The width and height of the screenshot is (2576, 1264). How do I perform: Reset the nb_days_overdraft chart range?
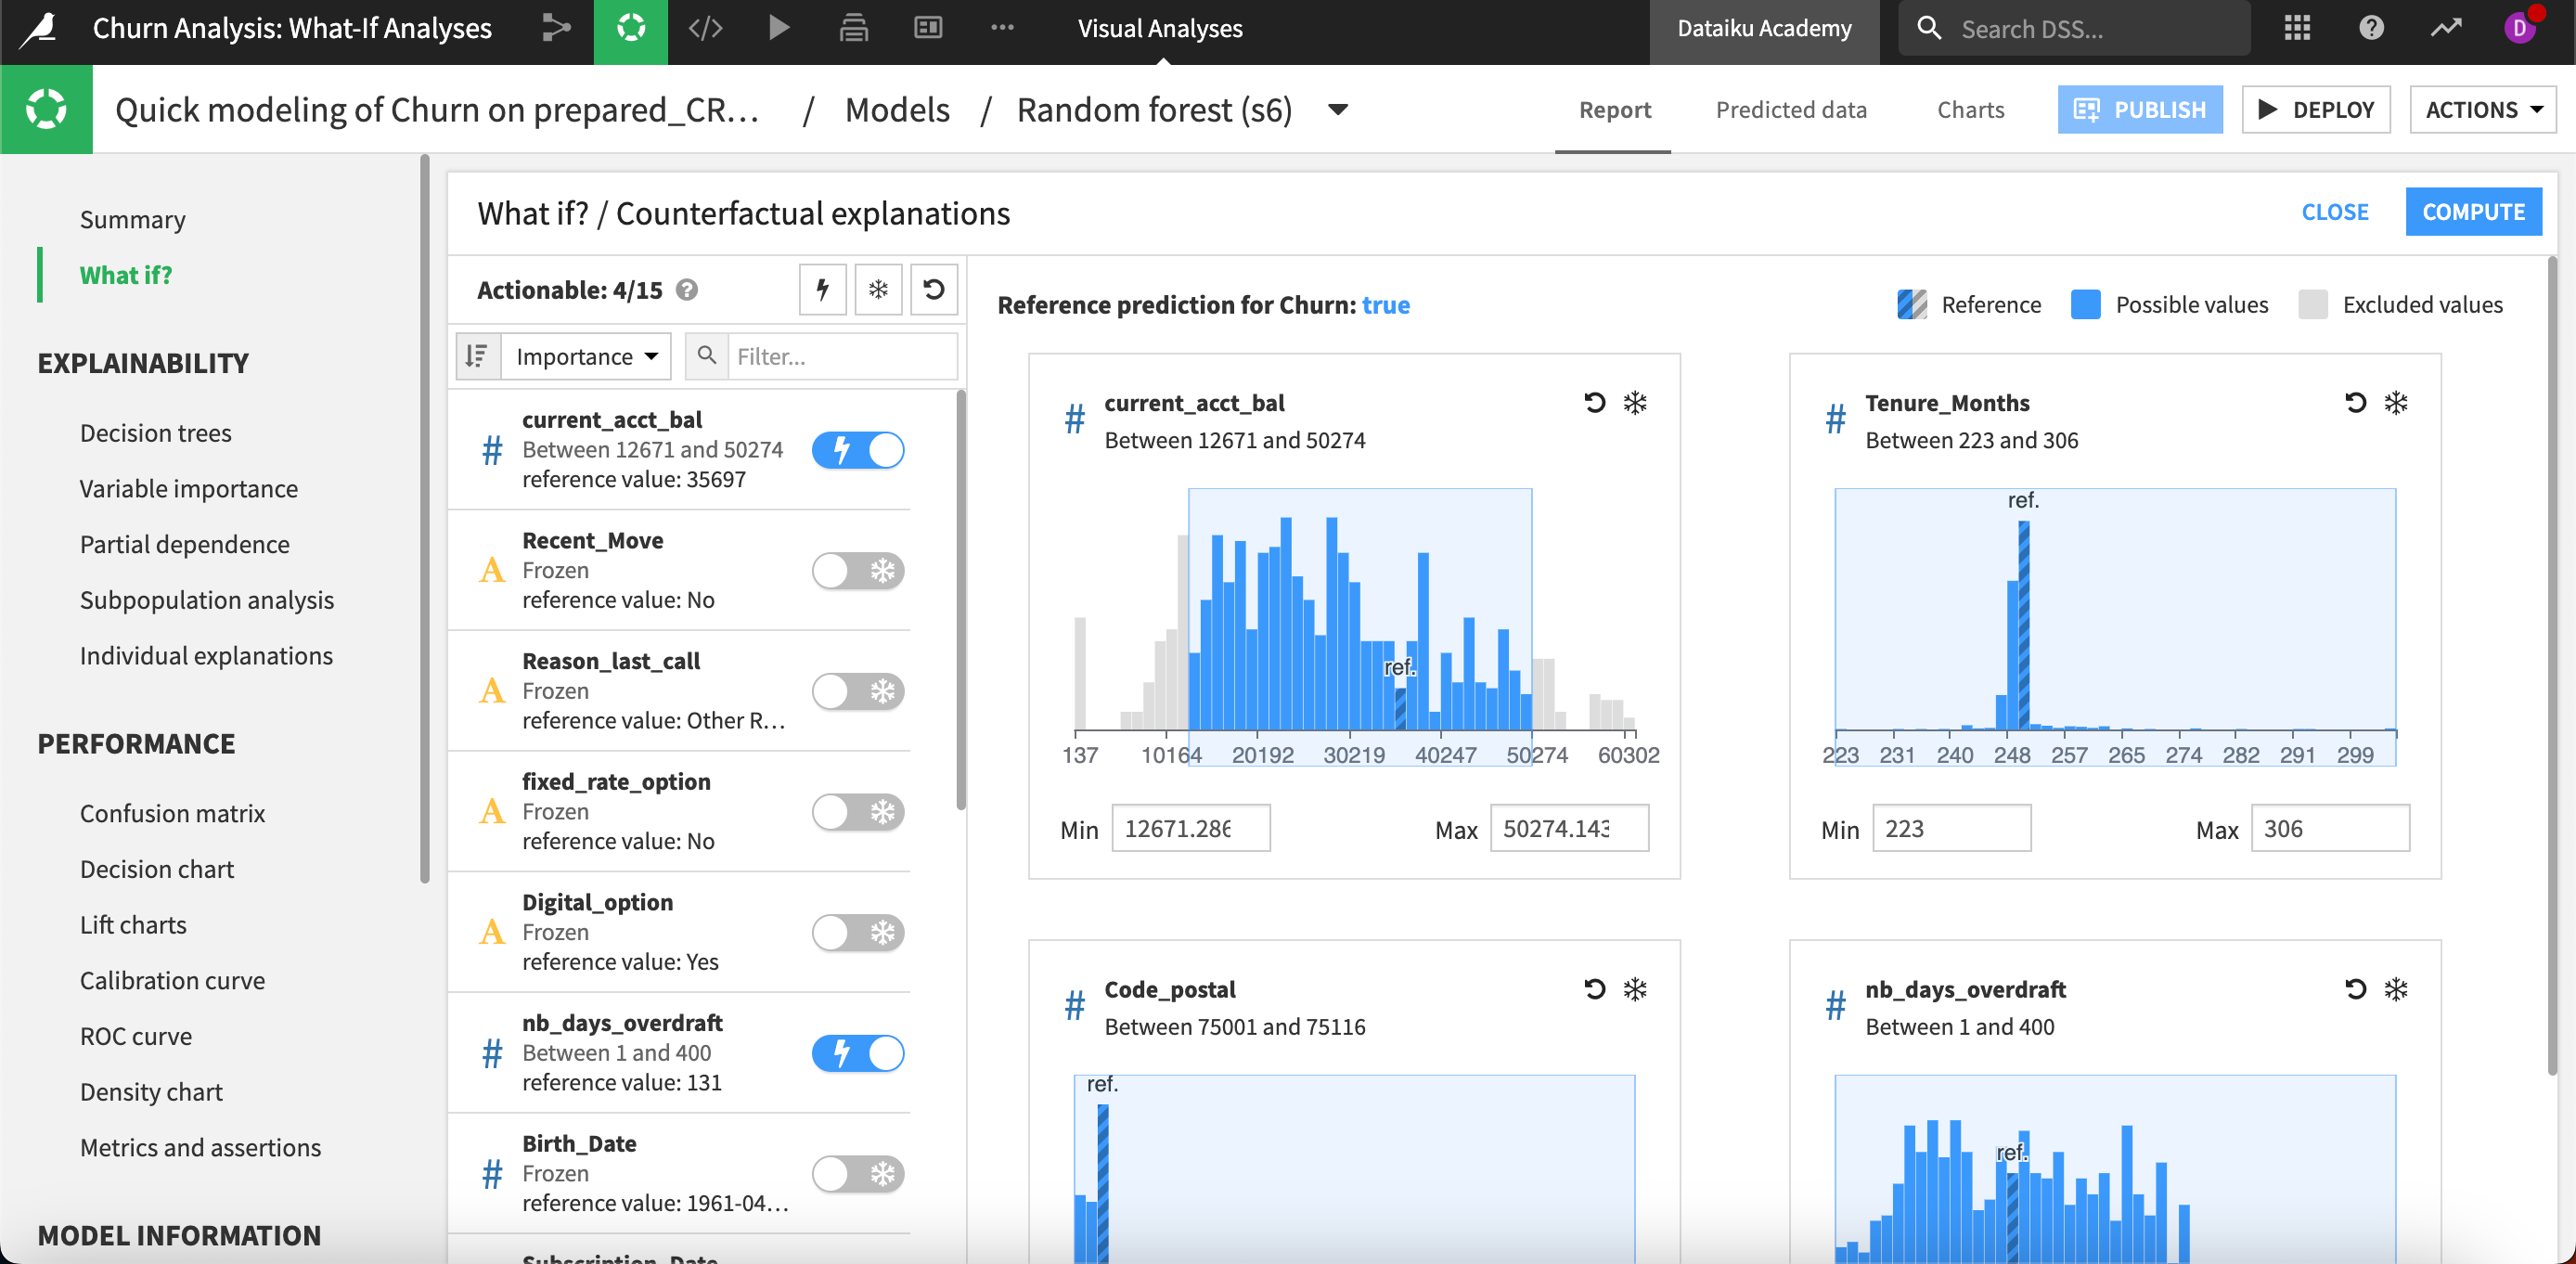(2356, 989)
